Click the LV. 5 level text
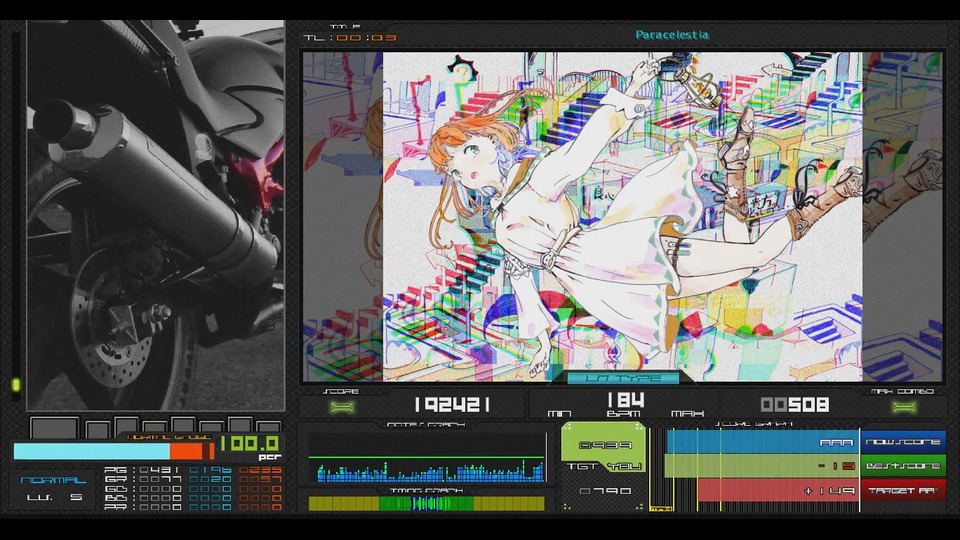The width and height of the screenshot is (960, 540). coord(54,497)
